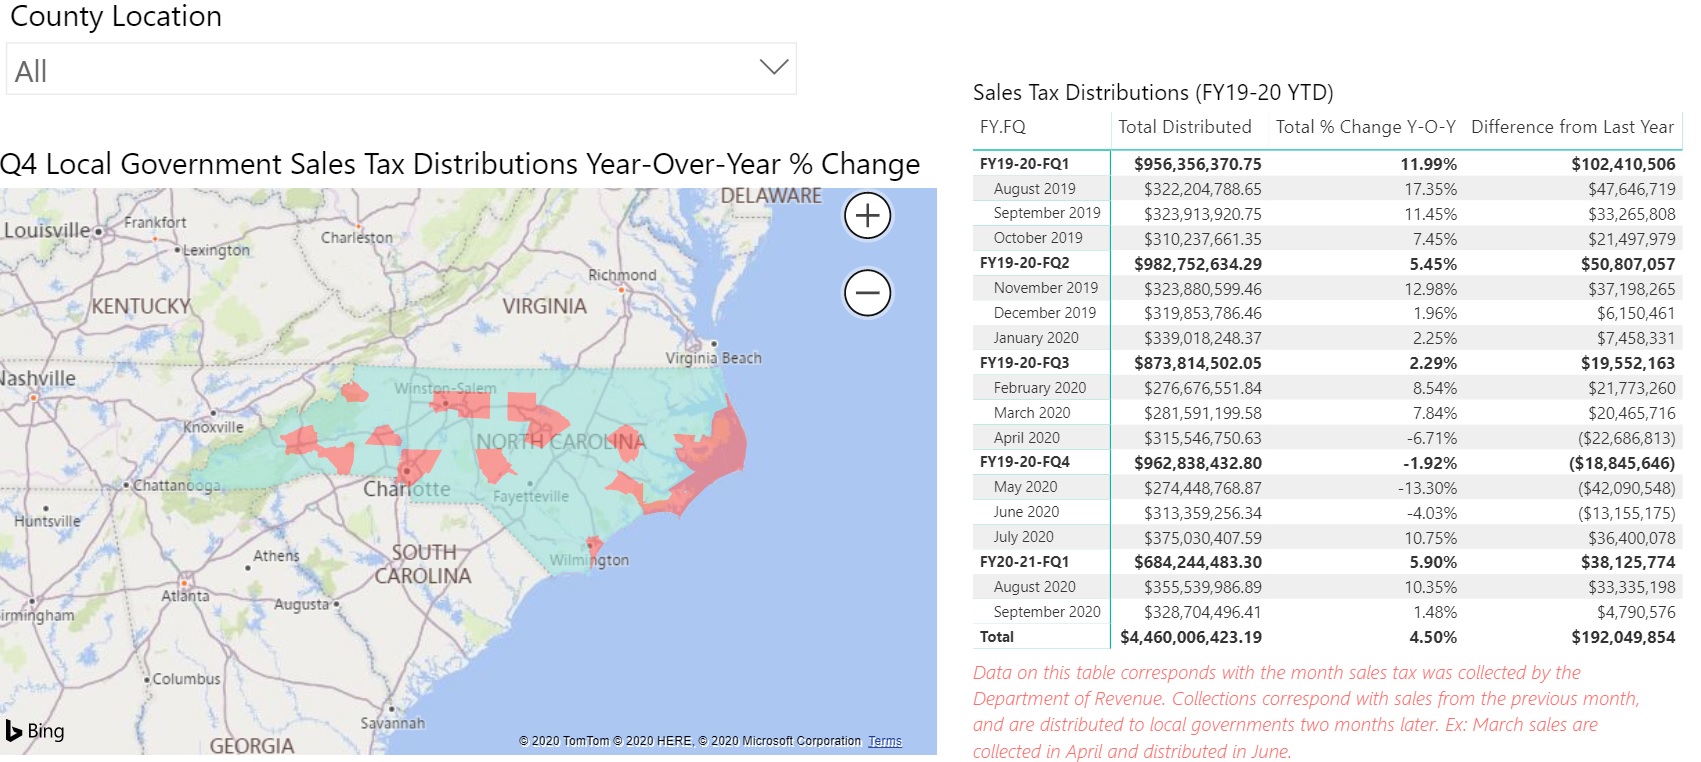Screen dimensions: 1701x762
Task: Sort by the FY.FQ column header
Action: point(1003,127)
